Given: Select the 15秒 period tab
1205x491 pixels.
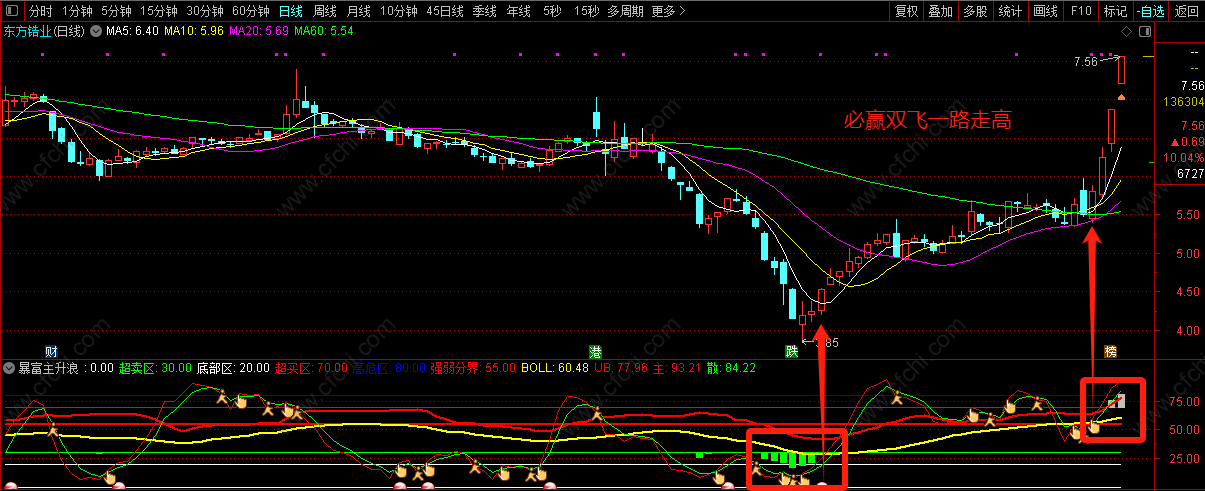Looking at the screenshot, I should point(587,12).
